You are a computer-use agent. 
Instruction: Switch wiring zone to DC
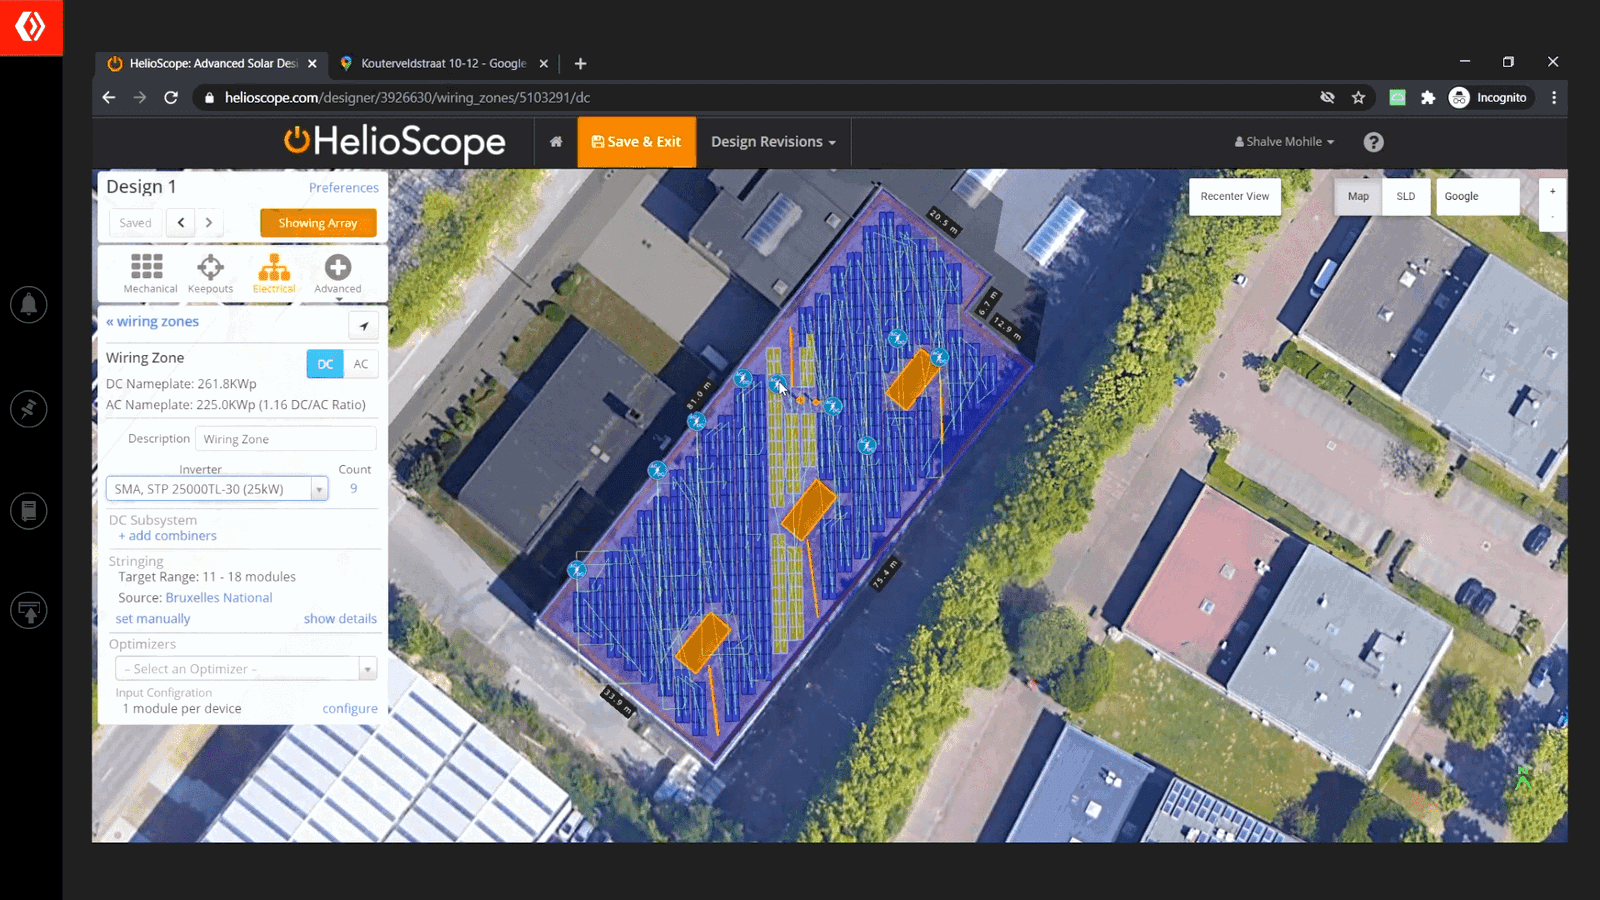[325, 364]
